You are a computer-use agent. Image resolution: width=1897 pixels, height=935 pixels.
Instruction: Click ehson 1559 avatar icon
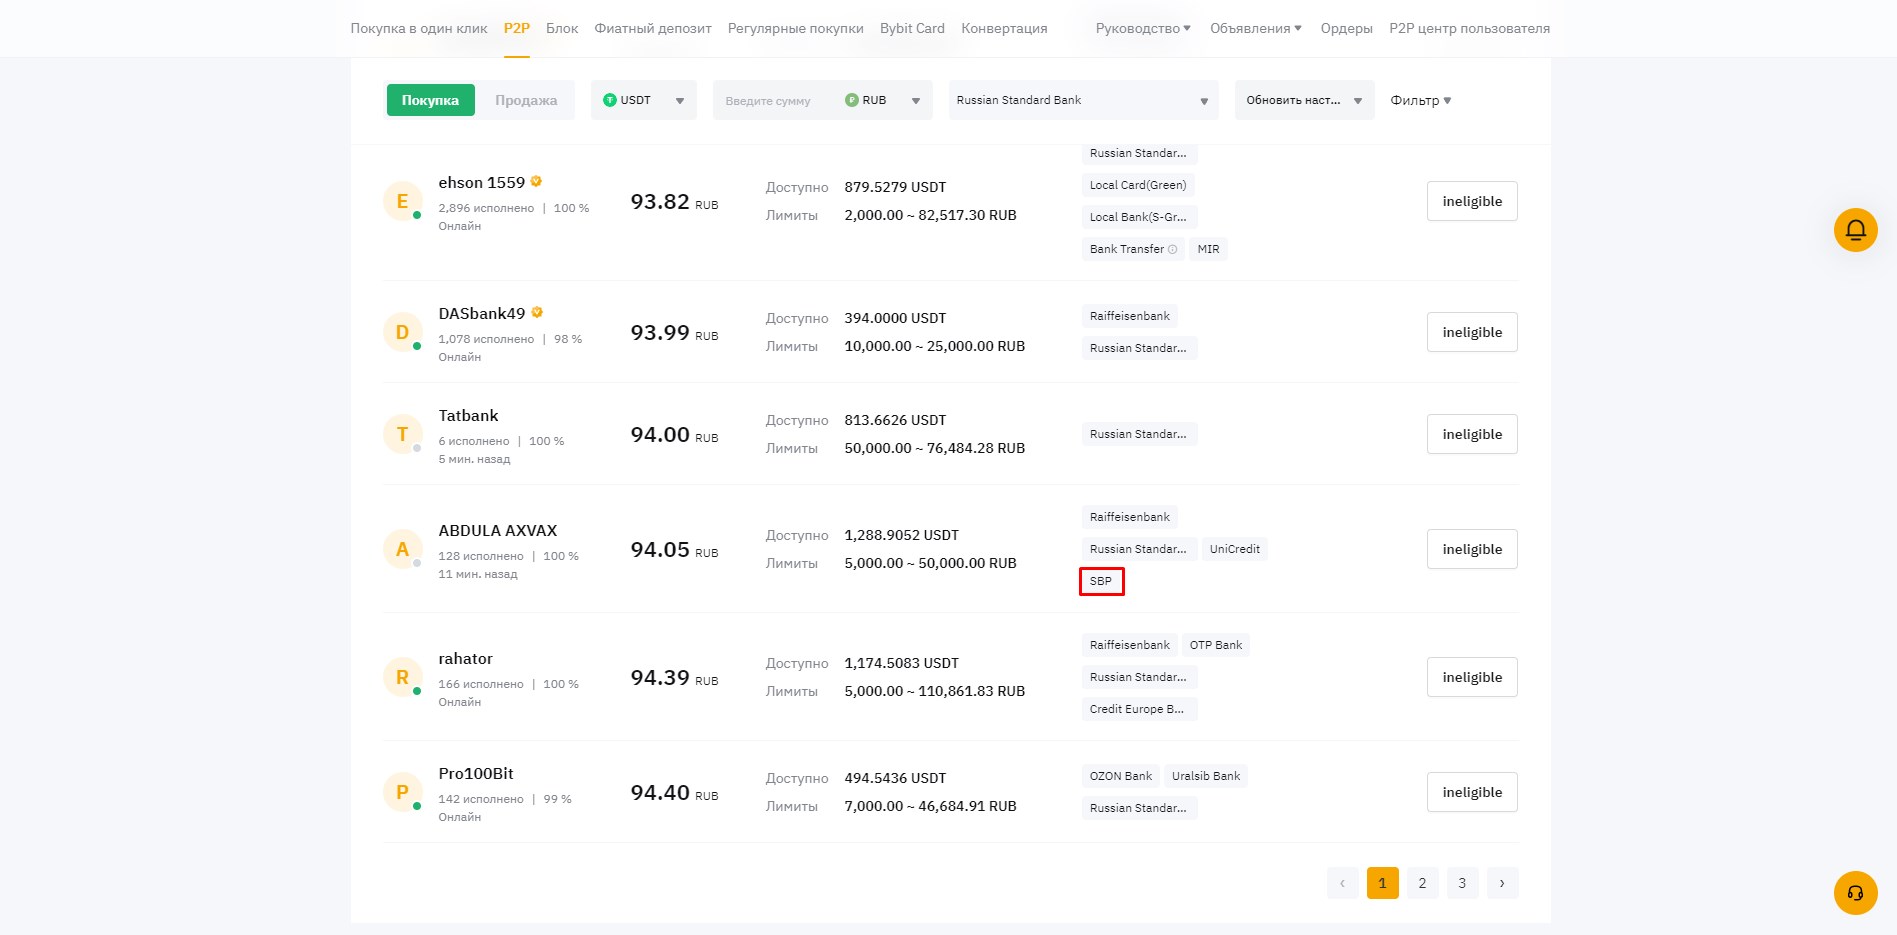(402, 201)
